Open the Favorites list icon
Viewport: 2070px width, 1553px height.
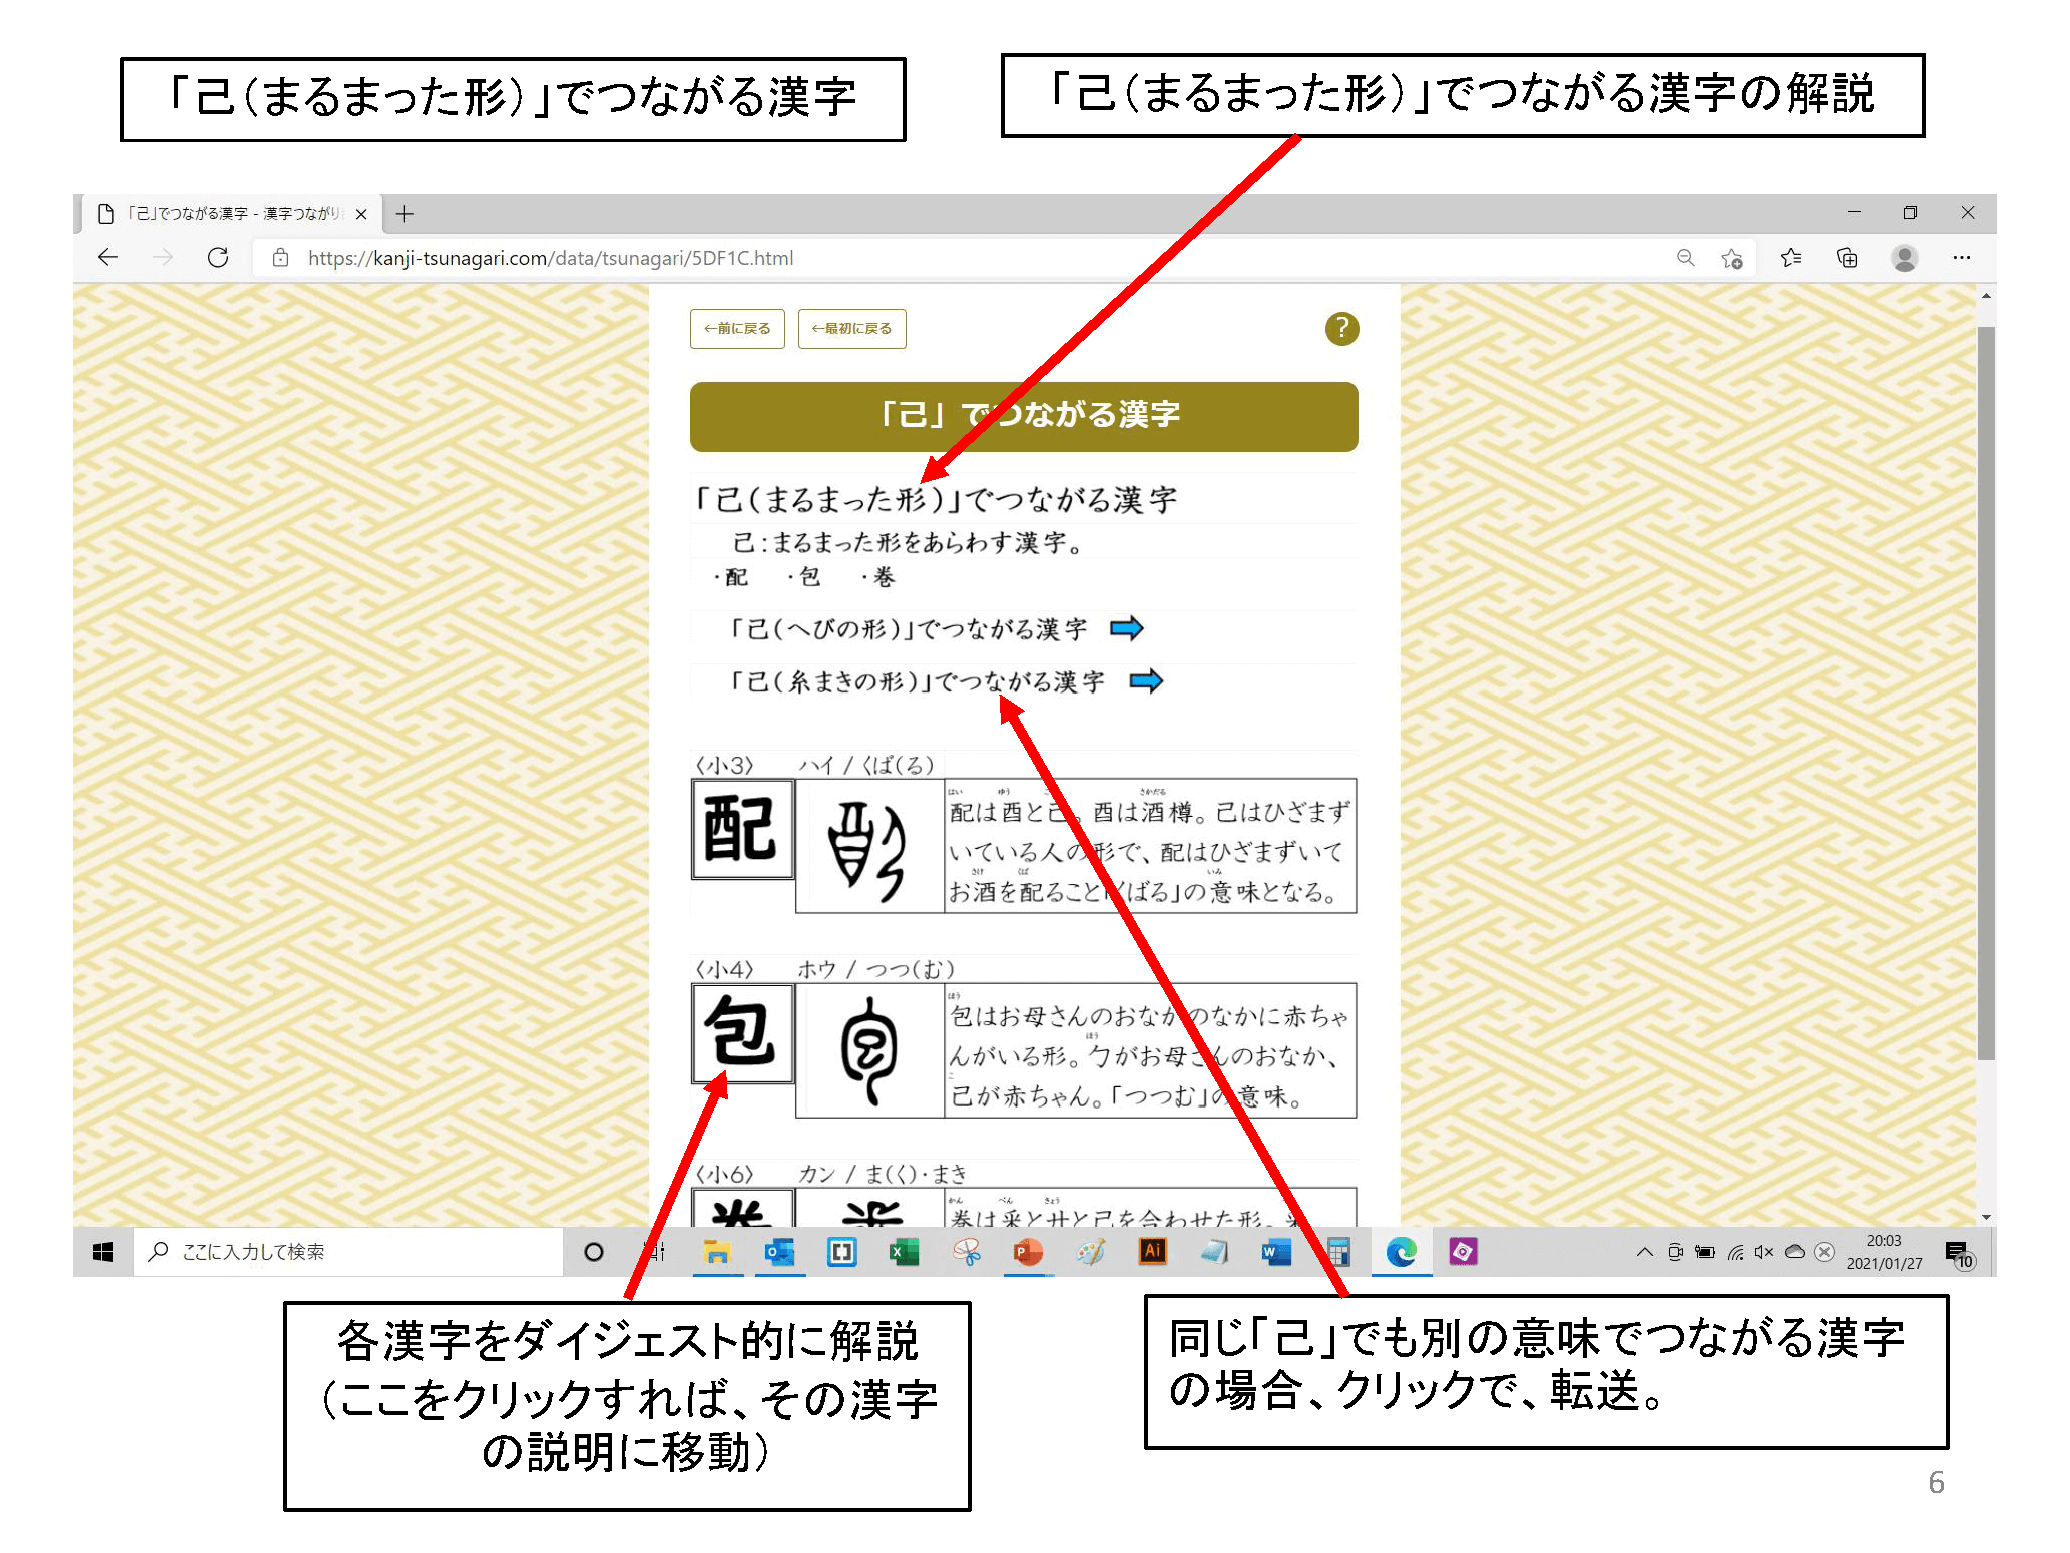[1791, 258]
